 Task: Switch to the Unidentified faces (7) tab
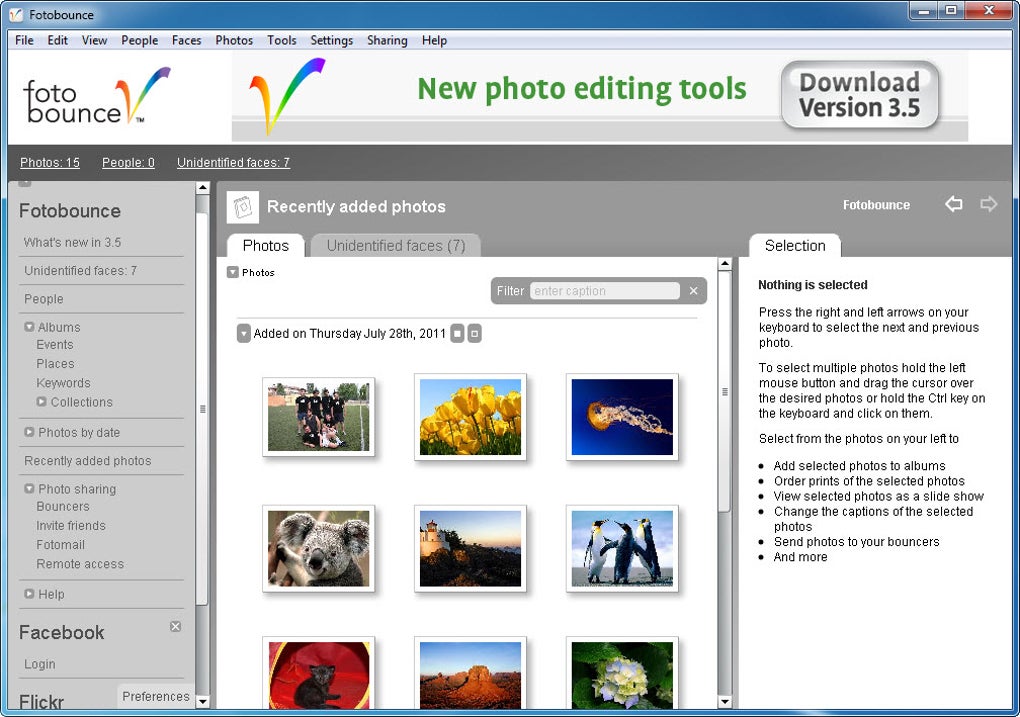396,246
